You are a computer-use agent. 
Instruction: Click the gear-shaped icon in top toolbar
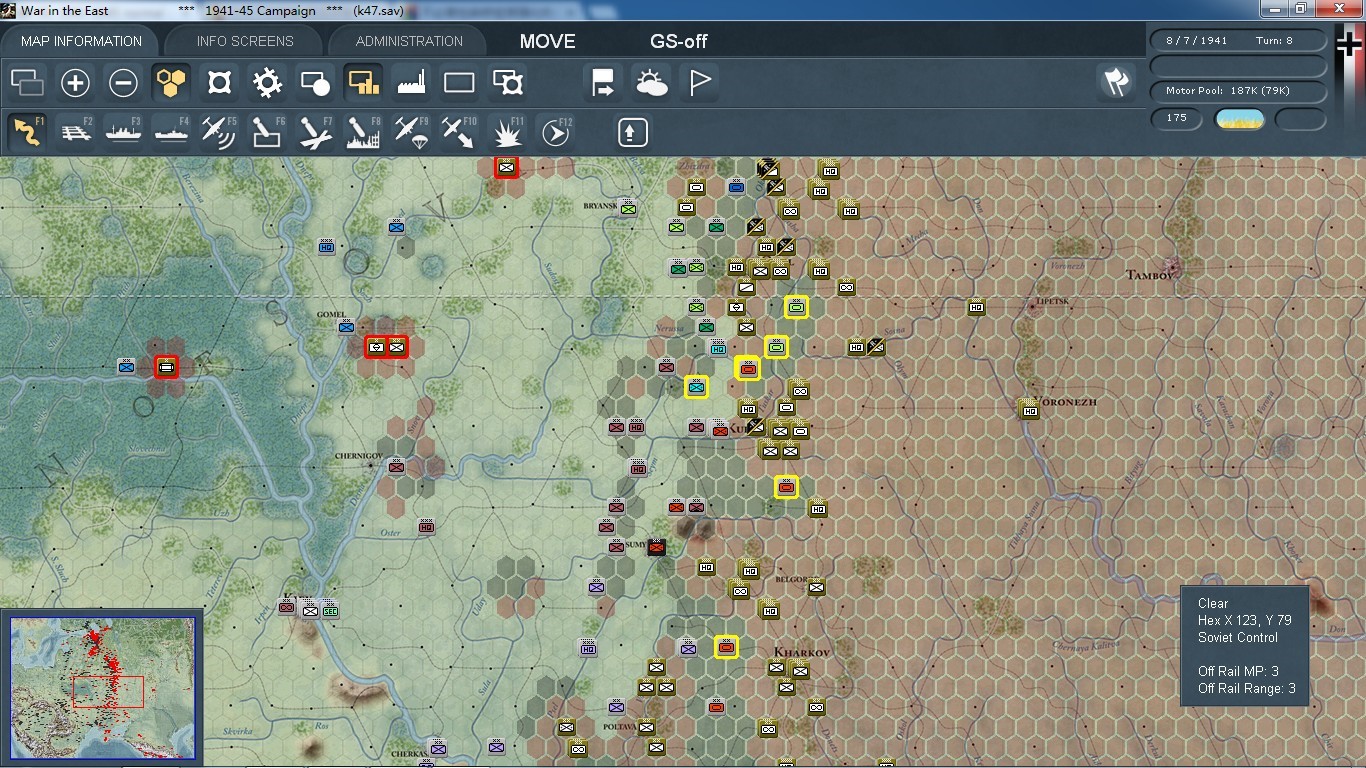click(x=267, y=83)
